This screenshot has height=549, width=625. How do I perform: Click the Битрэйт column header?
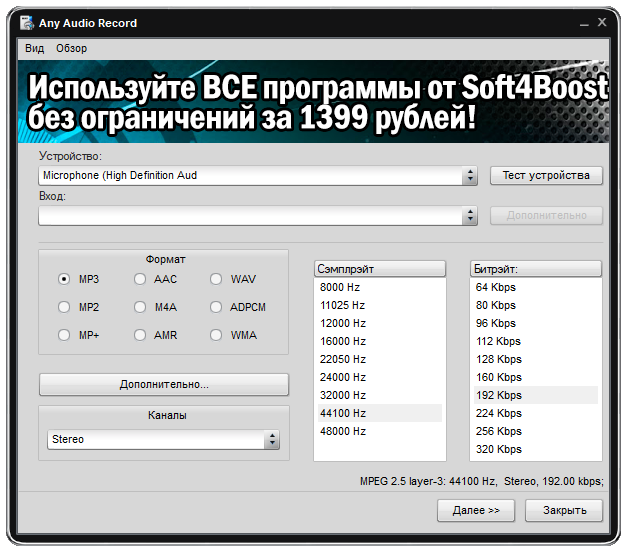pos(536,269)
